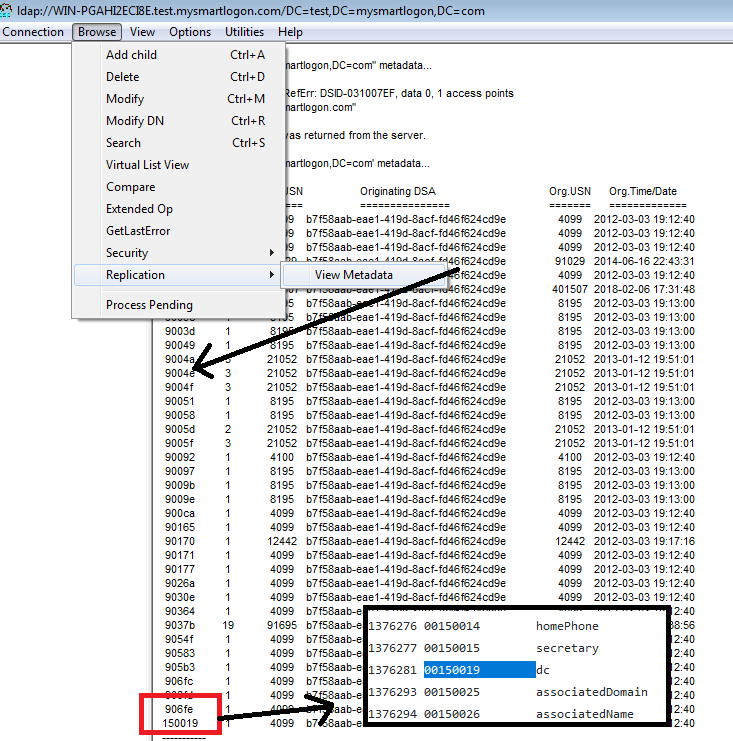This screenshot has height=741, width=733.
Task: Select GetLastError menu entry
Action: pyautogui.click(x=180, y=231)
